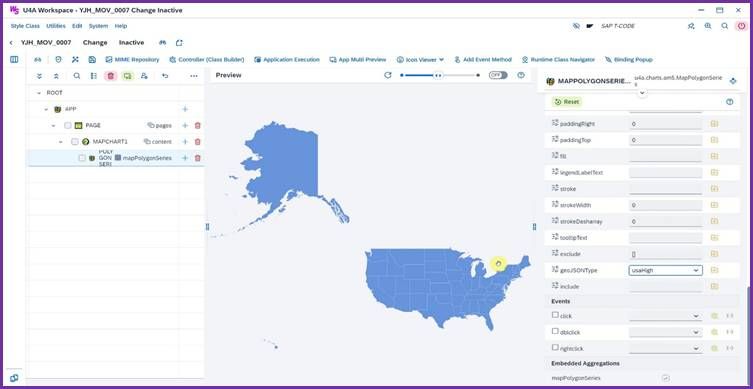Viewport: 753px width, 389px height.
Task: Add child to APP node
Action: pos(185,109)
